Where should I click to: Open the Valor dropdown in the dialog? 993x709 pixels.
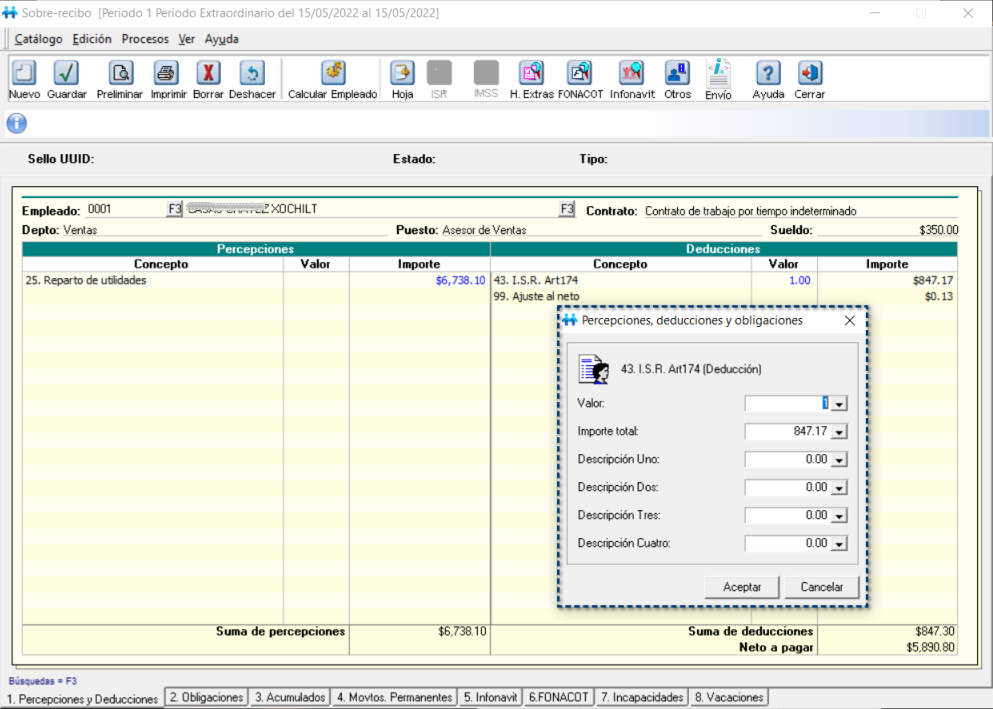840,403
